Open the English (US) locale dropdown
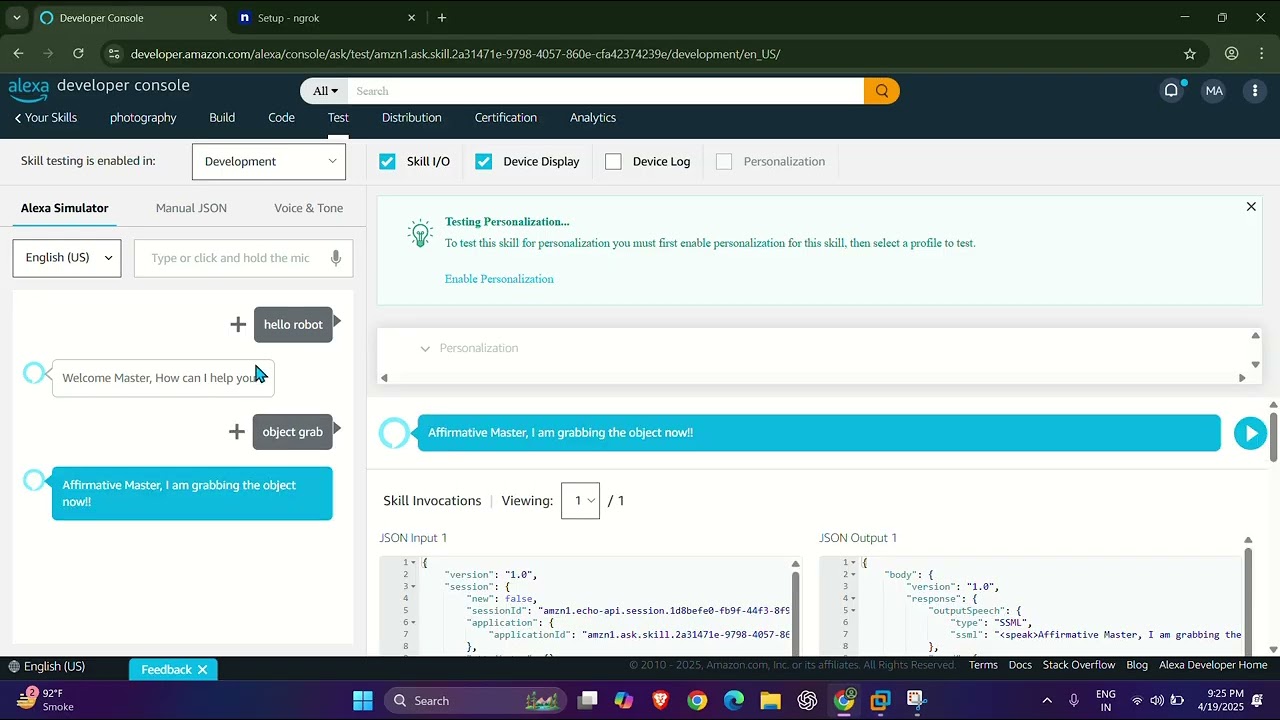The width and height of the screenshot is (1280, 720). click(67, 258)
